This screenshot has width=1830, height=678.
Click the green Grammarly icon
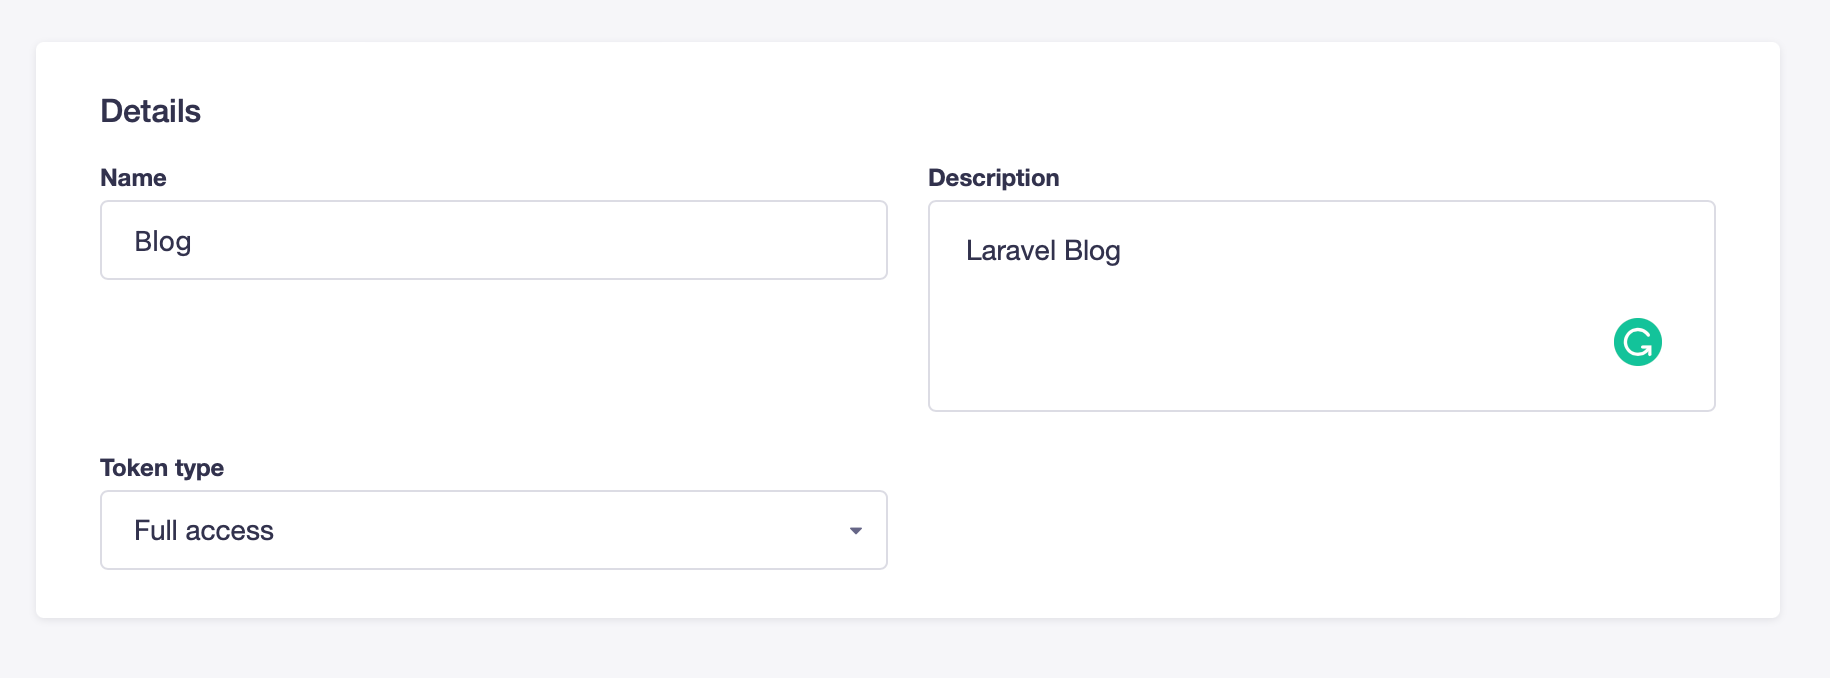[x=1637, y=342]
